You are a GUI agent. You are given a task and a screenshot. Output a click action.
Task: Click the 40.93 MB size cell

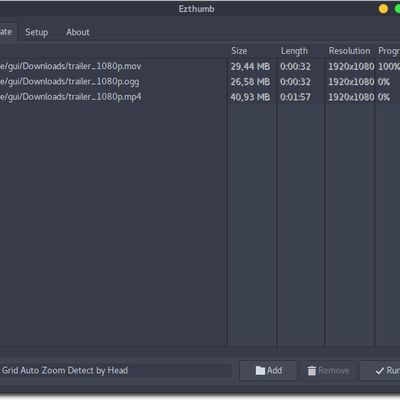click(250, 97)
